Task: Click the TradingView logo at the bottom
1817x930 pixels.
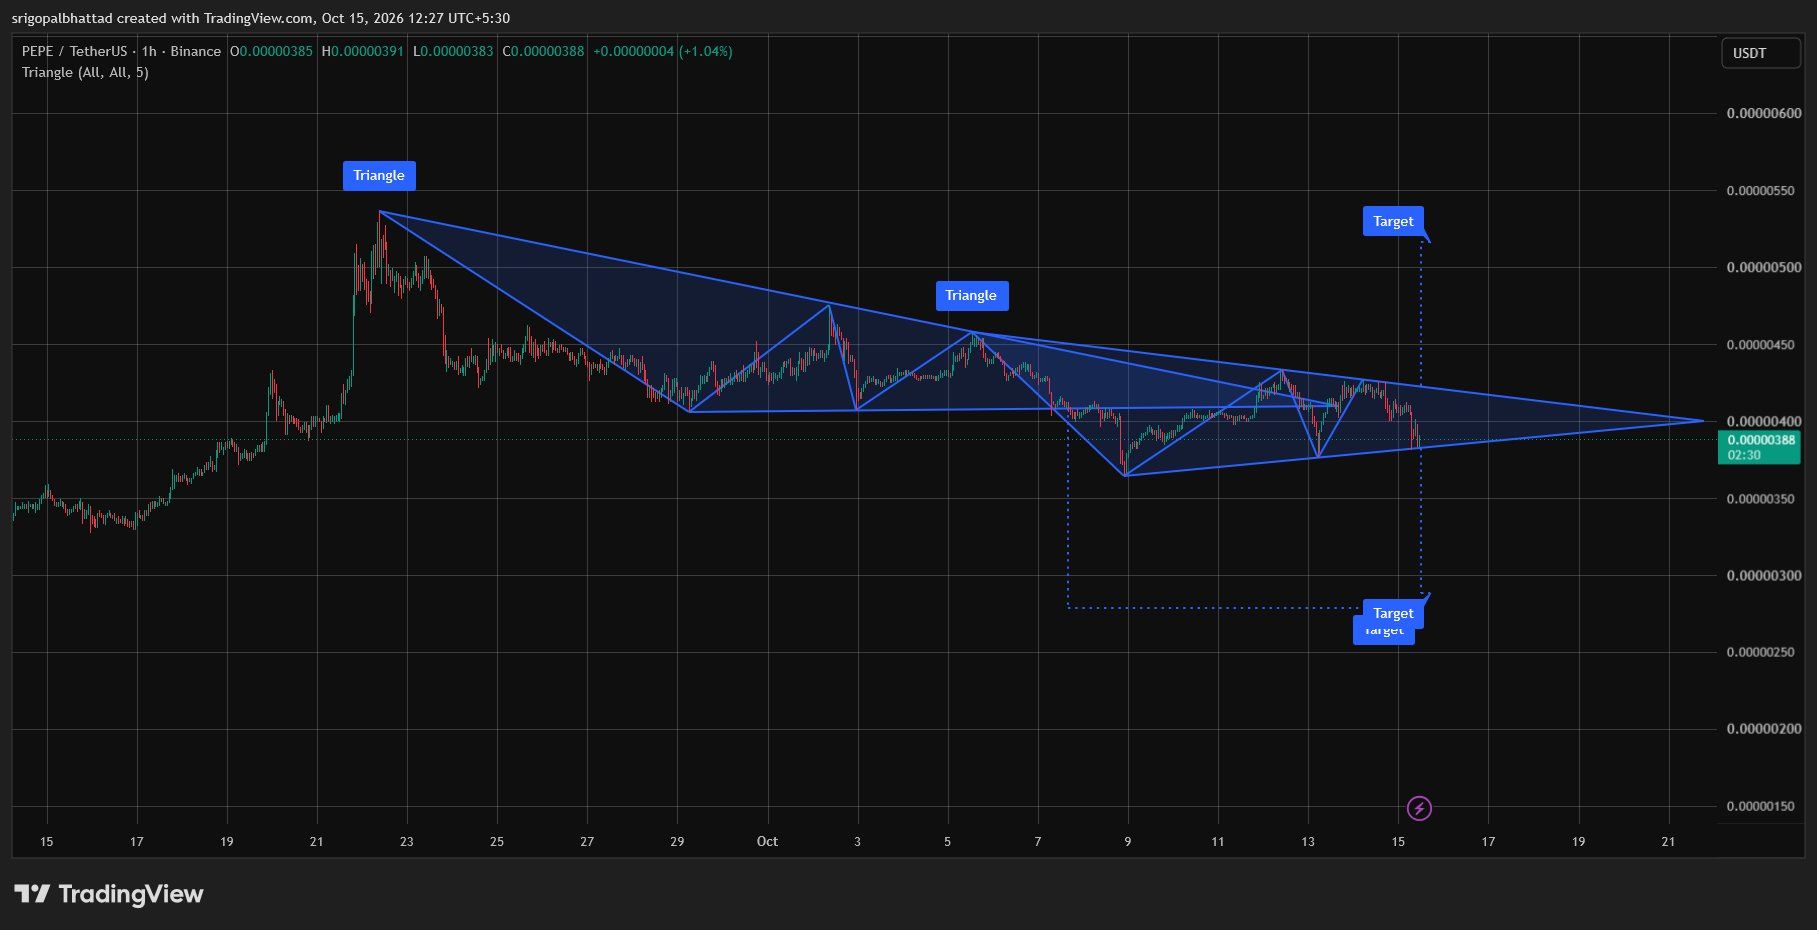Action: [109, 894]
